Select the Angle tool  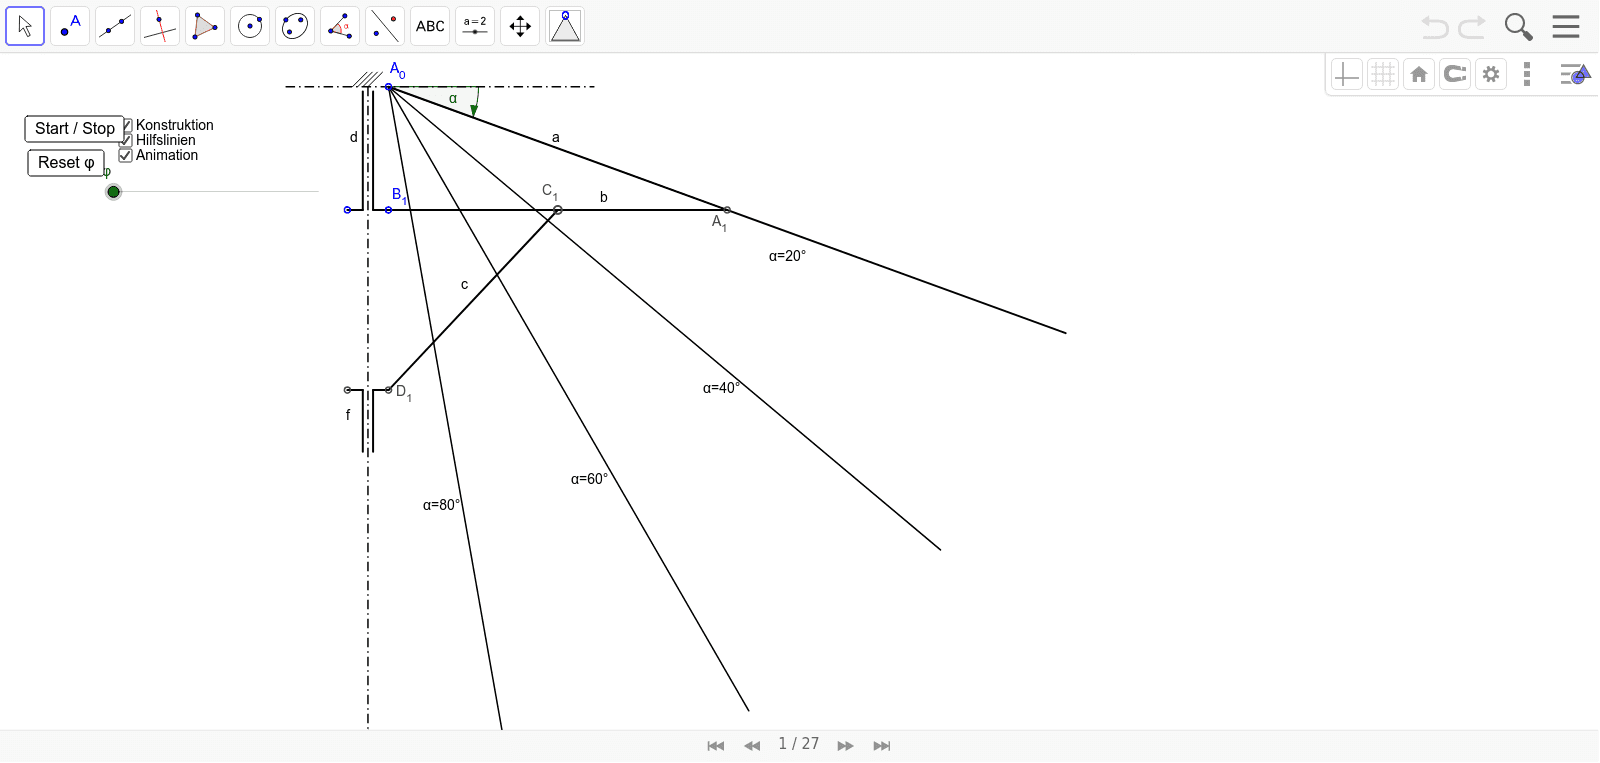340,26
